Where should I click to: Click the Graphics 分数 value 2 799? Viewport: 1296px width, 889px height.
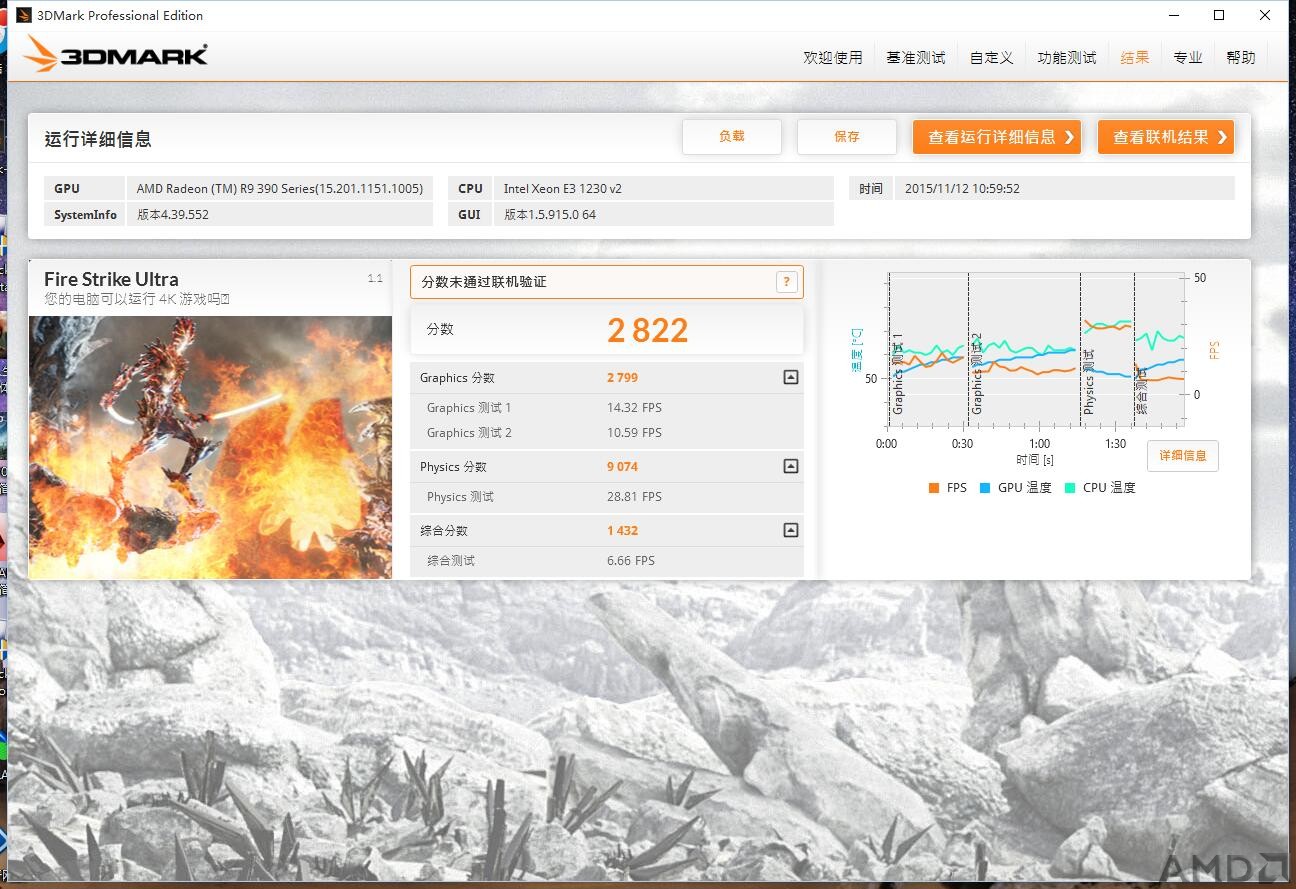tap(622, 378)
